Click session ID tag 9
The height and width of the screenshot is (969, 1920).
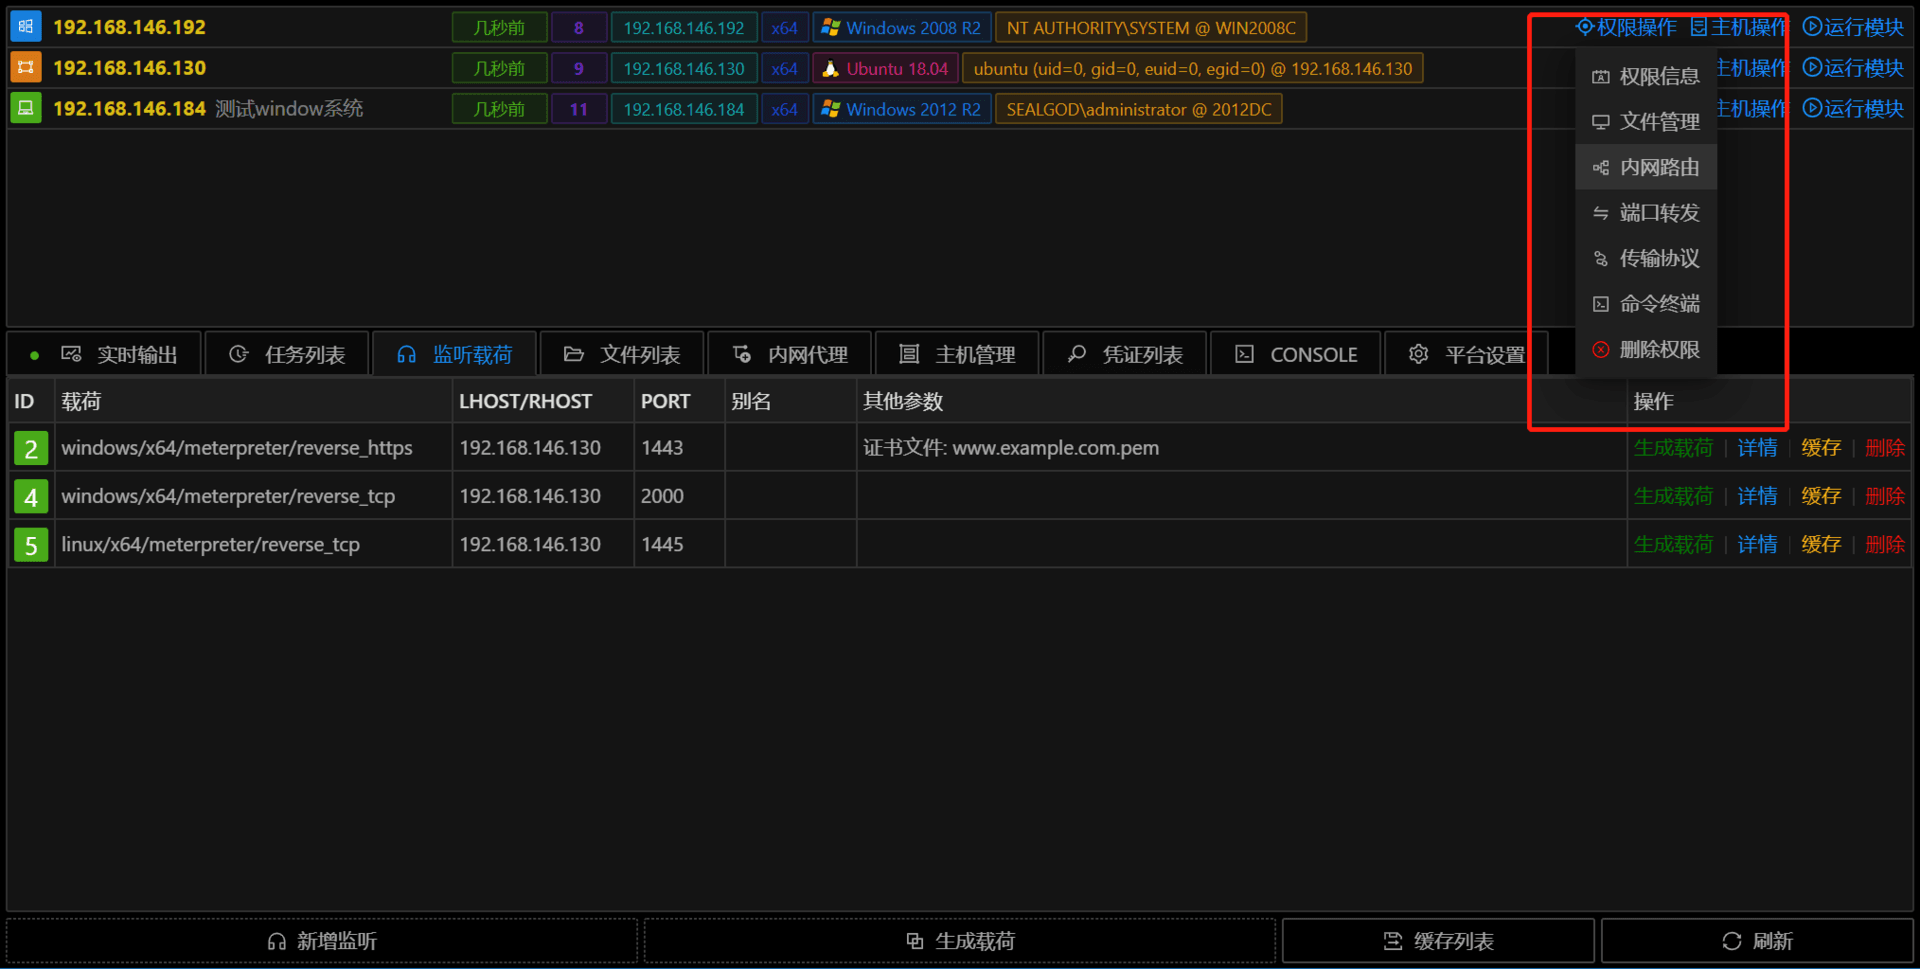pos(578,68)
